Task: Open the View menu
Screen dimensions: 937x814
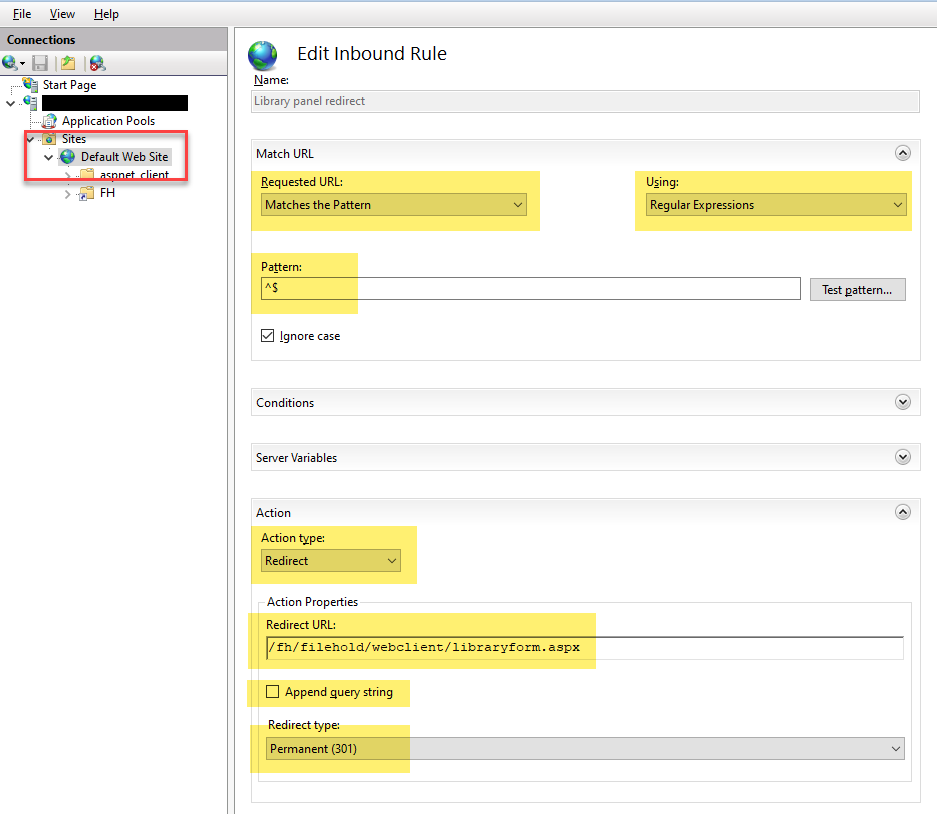Action: coord(62,13)
